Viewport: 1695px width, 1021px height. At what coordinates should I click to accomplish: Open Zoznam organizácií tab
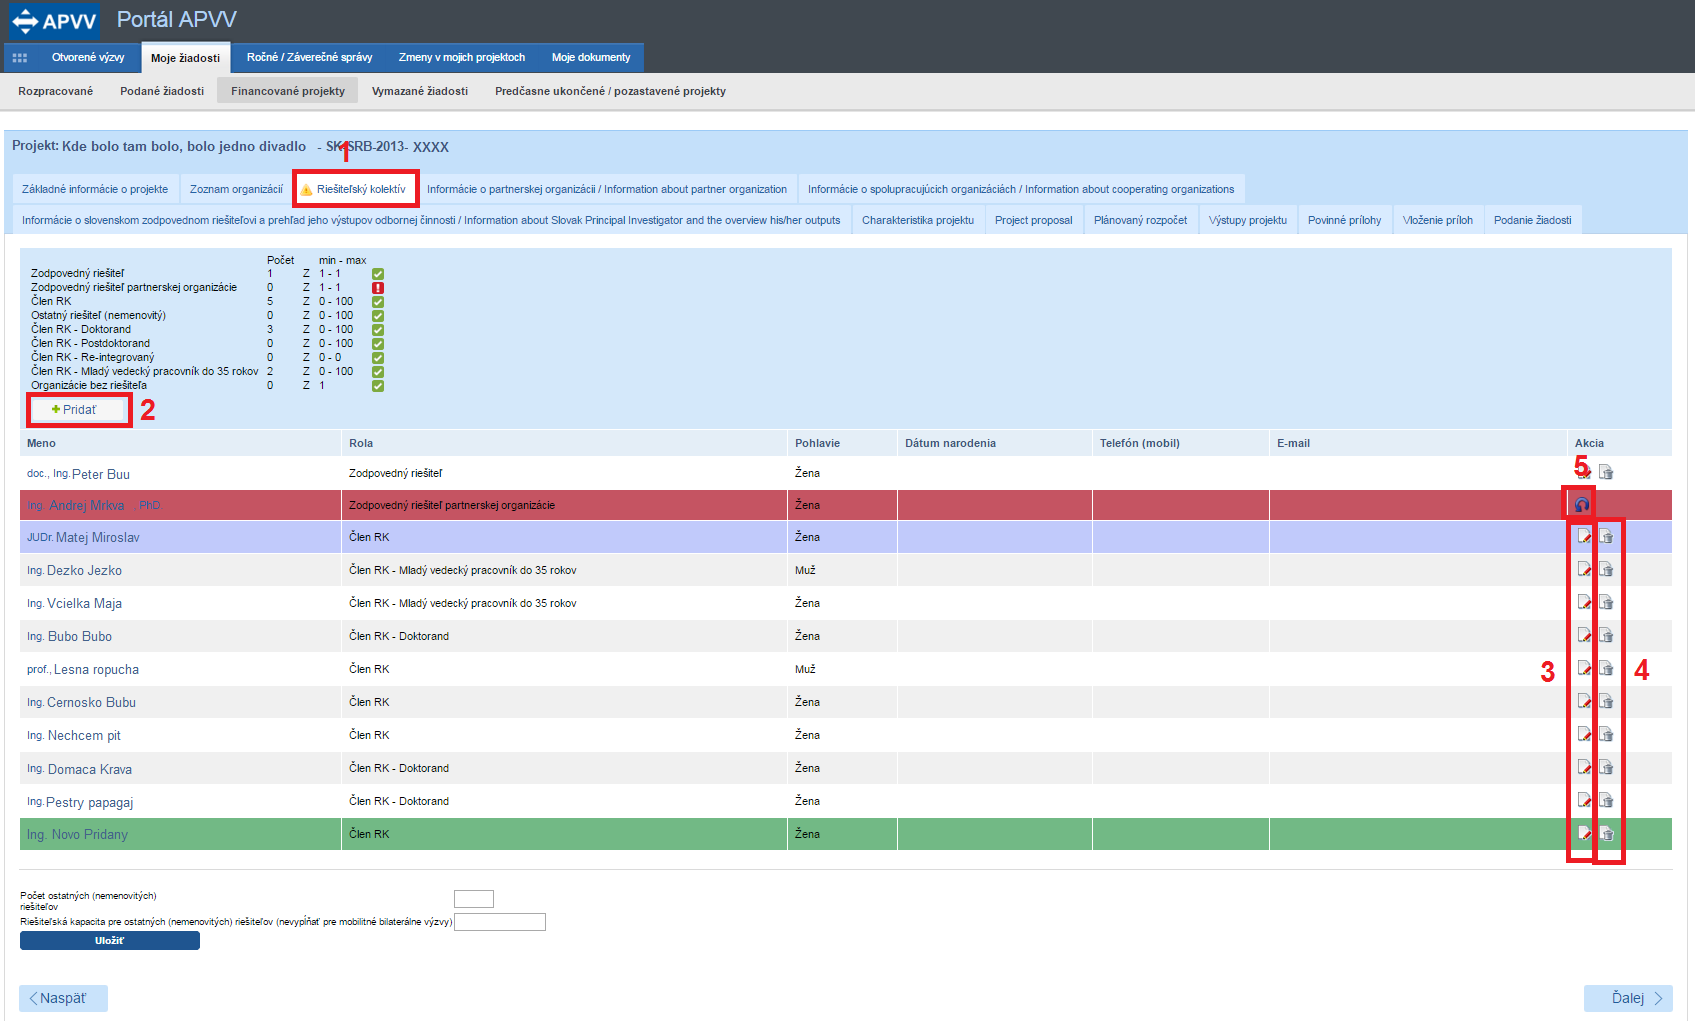(x=236, y=189)
